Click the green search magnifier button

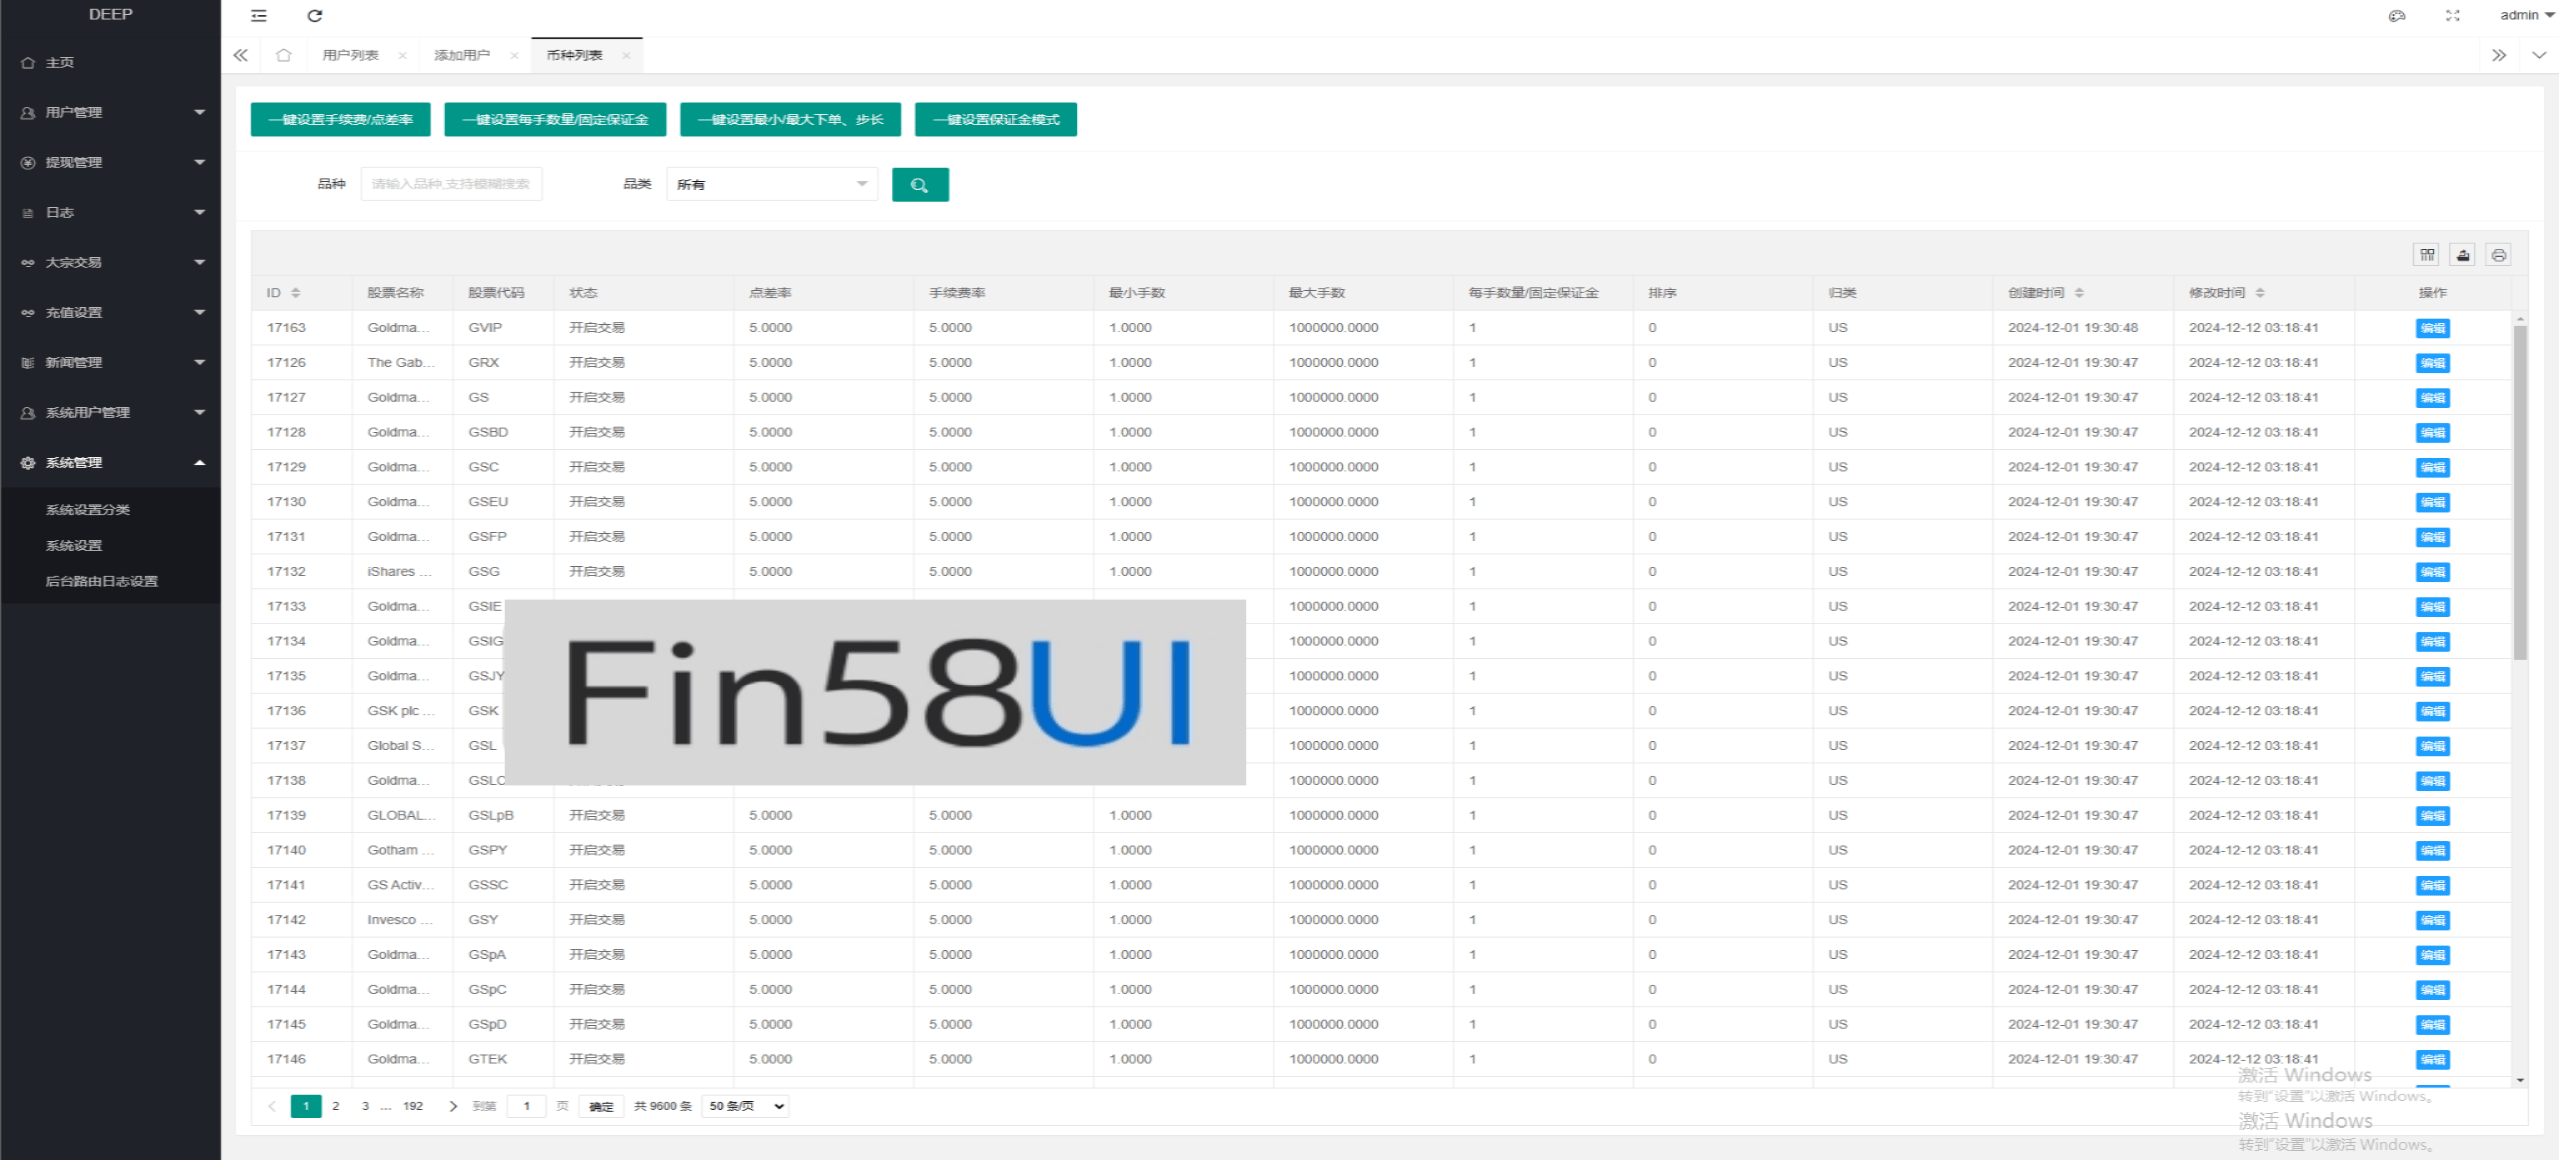point(919,184)
